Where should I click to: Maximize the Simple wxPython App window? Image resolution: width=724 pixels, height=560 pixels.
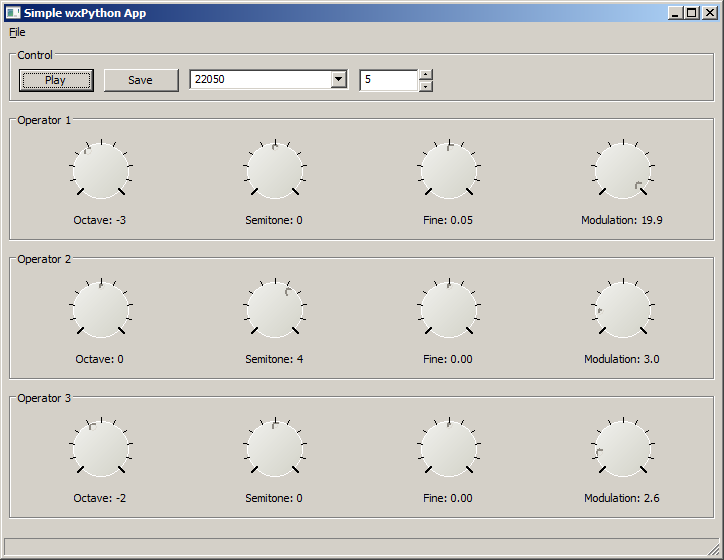[692, 13]
